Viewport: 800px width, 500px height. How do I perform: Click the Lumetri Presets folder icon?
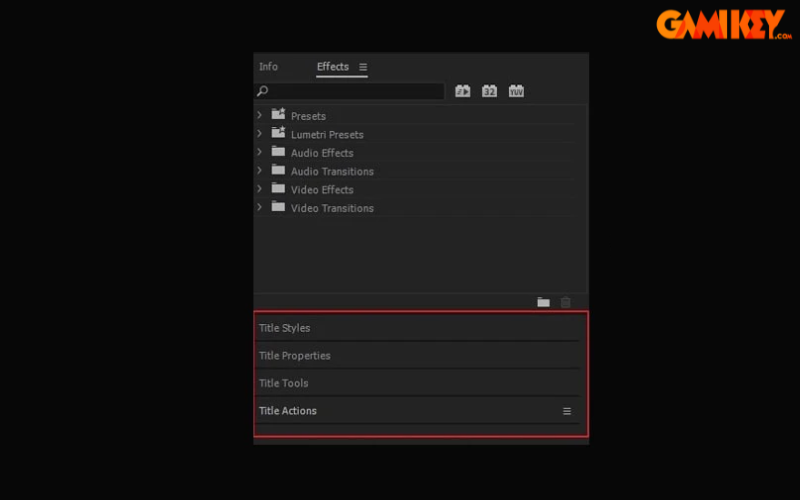click(278, 132)
